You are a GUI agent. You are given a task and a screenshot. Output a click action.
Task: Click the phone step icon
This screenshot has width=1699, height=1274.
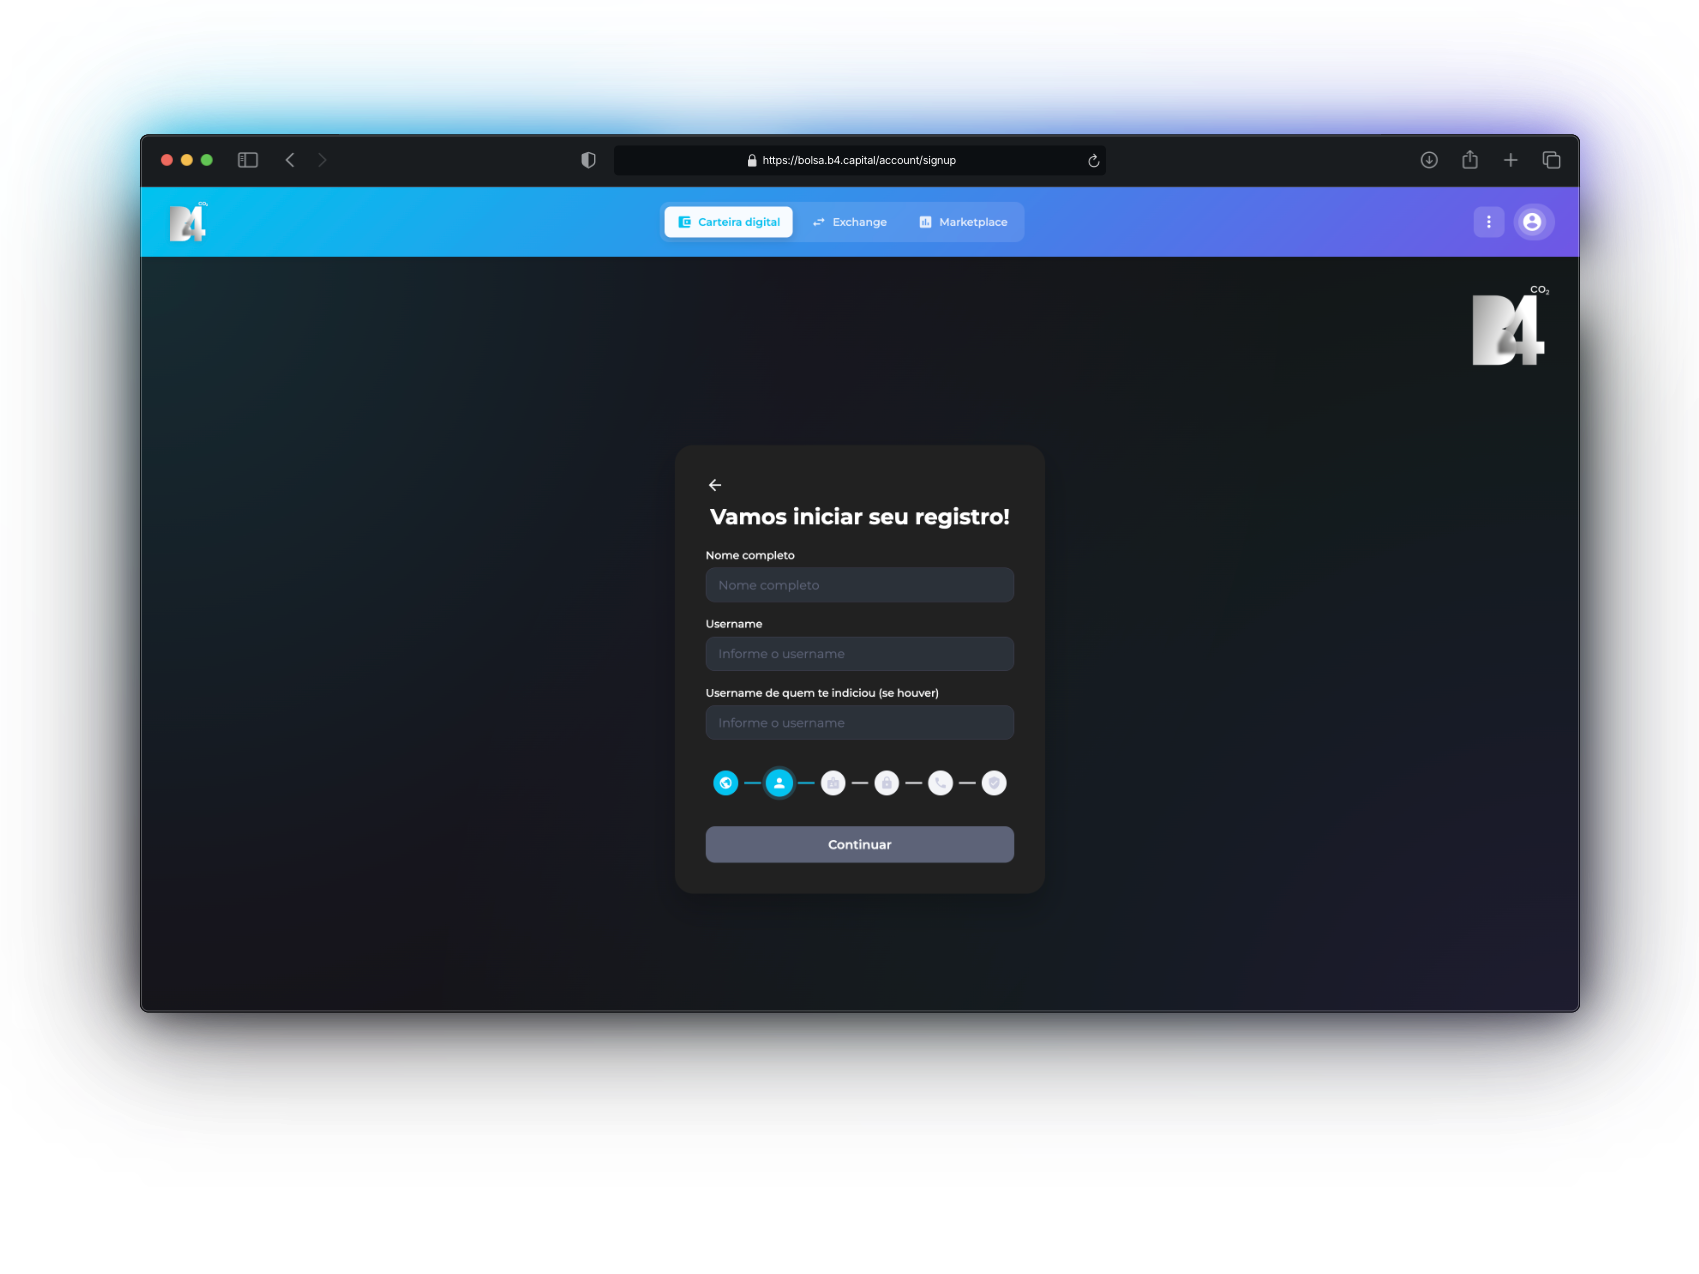pos(940,783)
